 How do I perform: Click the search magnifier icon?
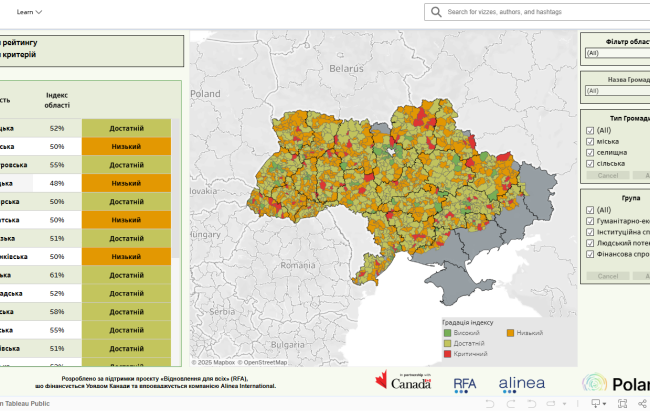coord(436,12)
